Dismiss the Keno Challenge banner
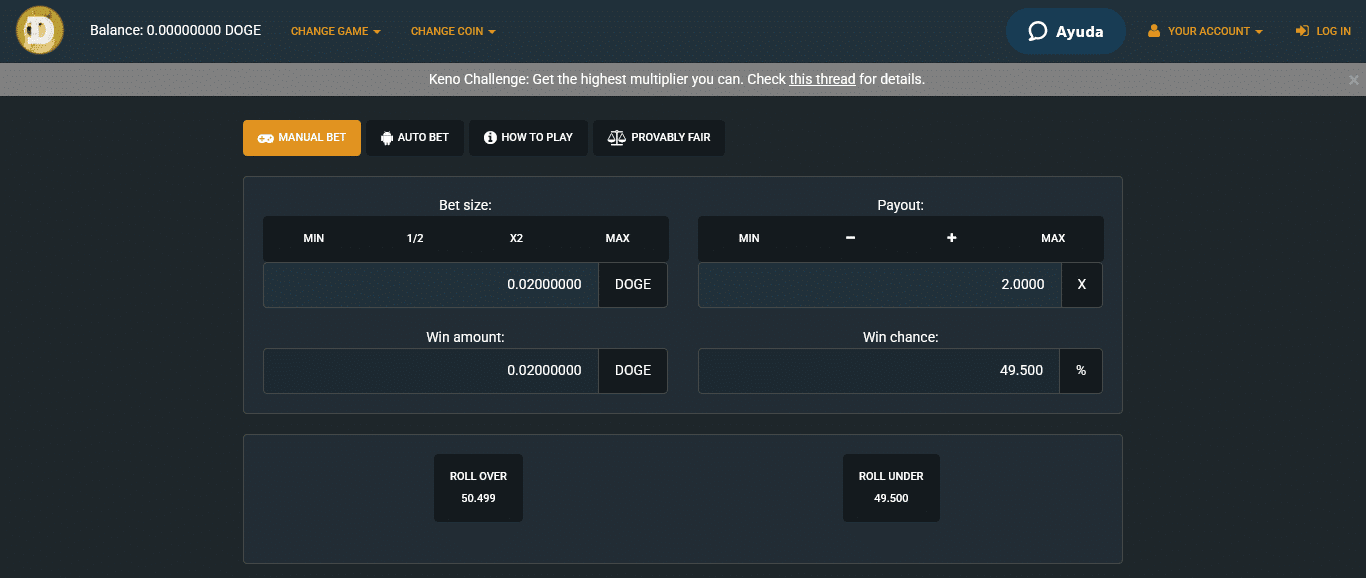 1353,78
